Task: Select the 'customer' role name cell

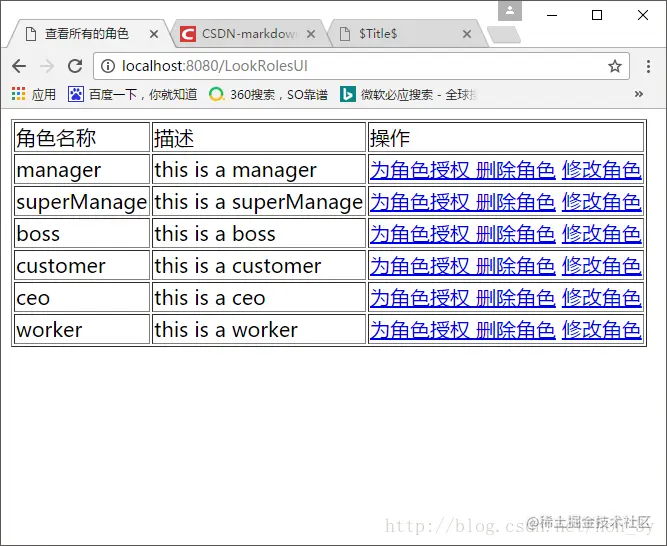Action: tap(82, 265)
